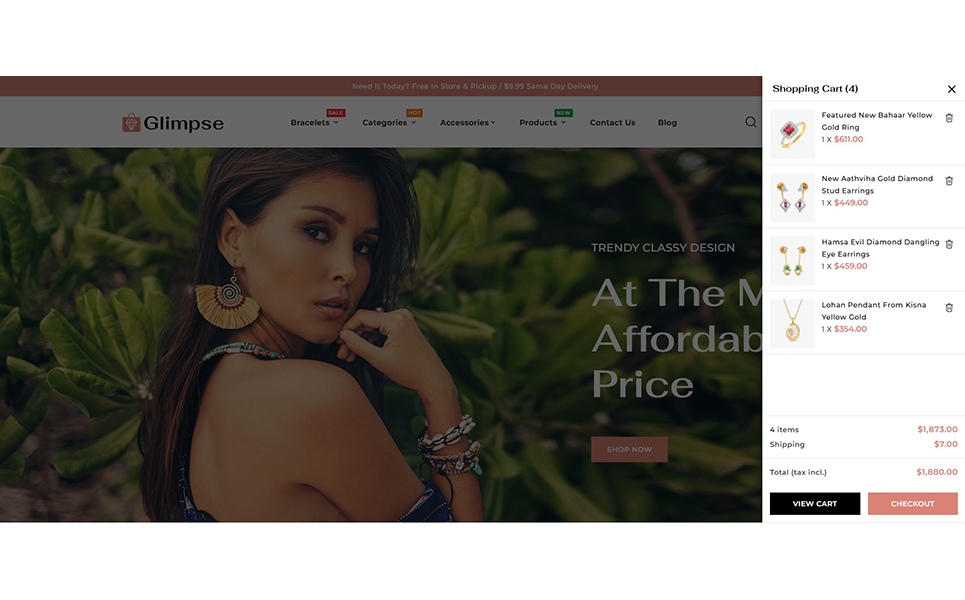Click the Shop Now banner button
Image resolution: width=965 pixels, height=600 pixels.
tap(629, 449)
